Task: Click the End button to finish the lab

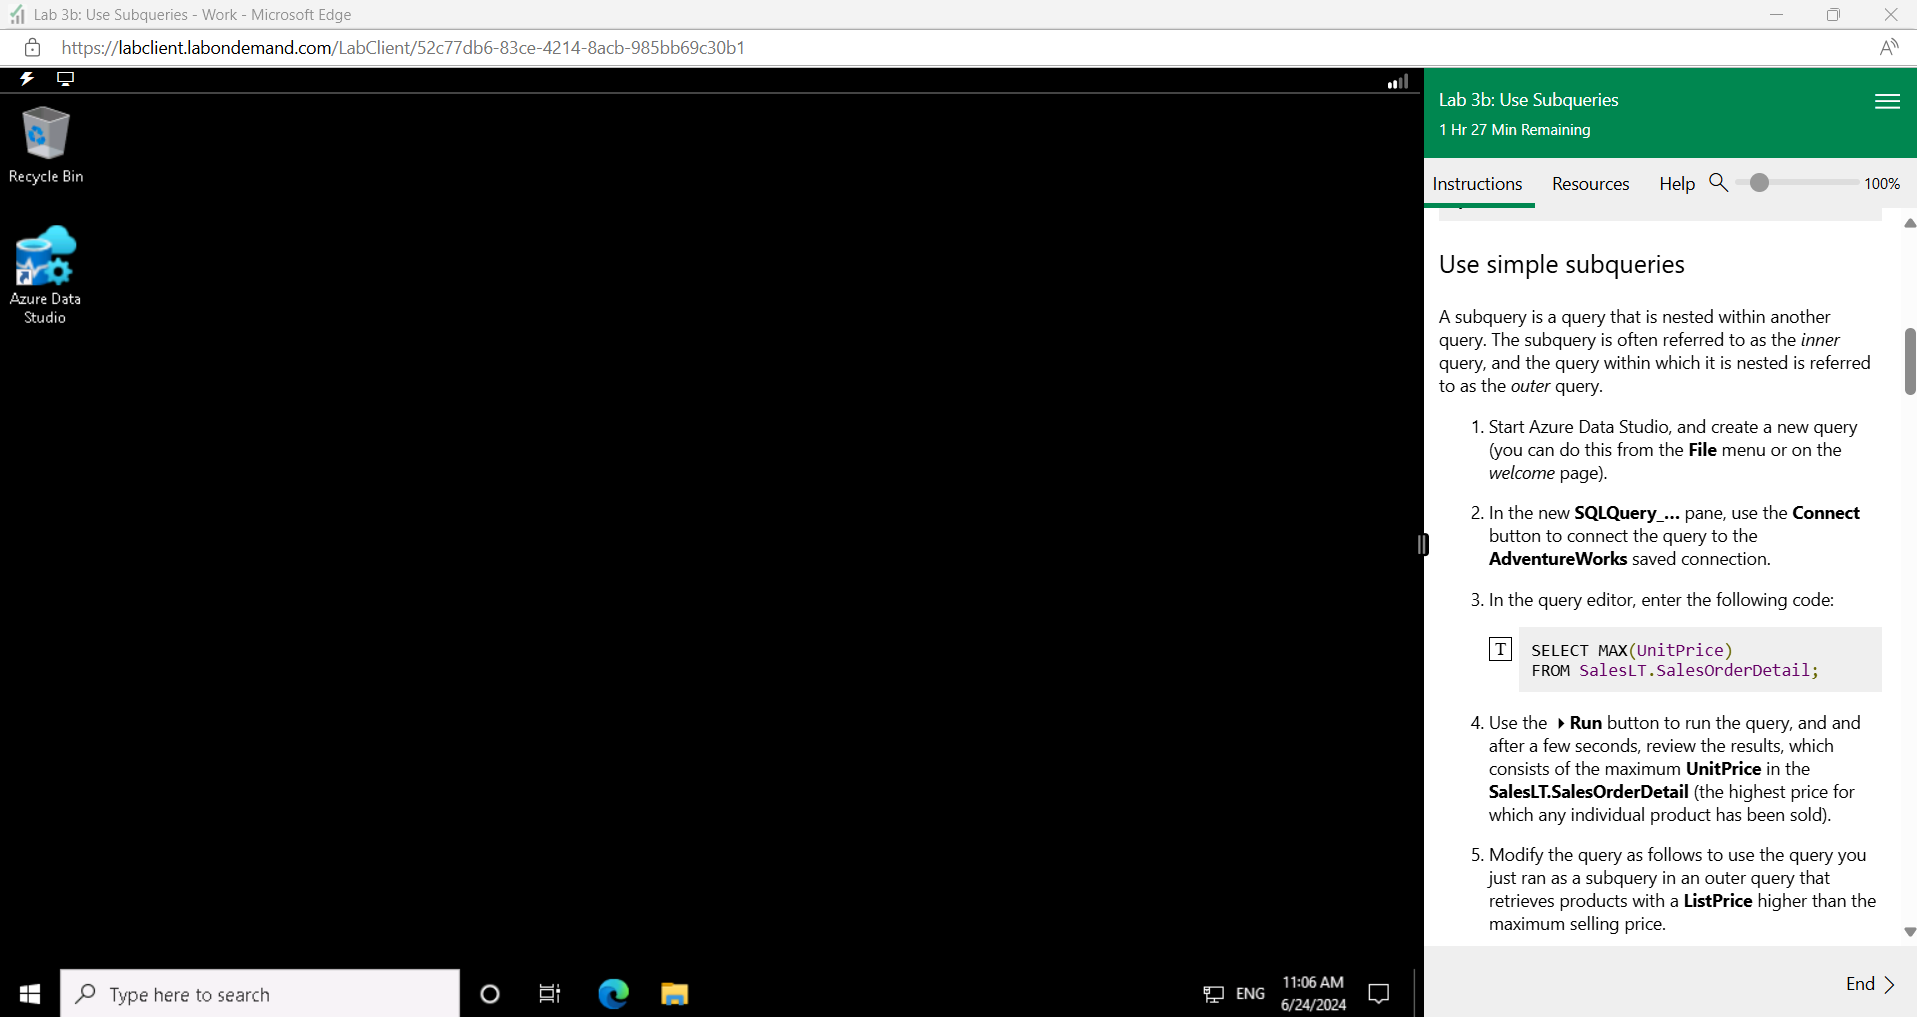Action: (x=1870, y=984)
